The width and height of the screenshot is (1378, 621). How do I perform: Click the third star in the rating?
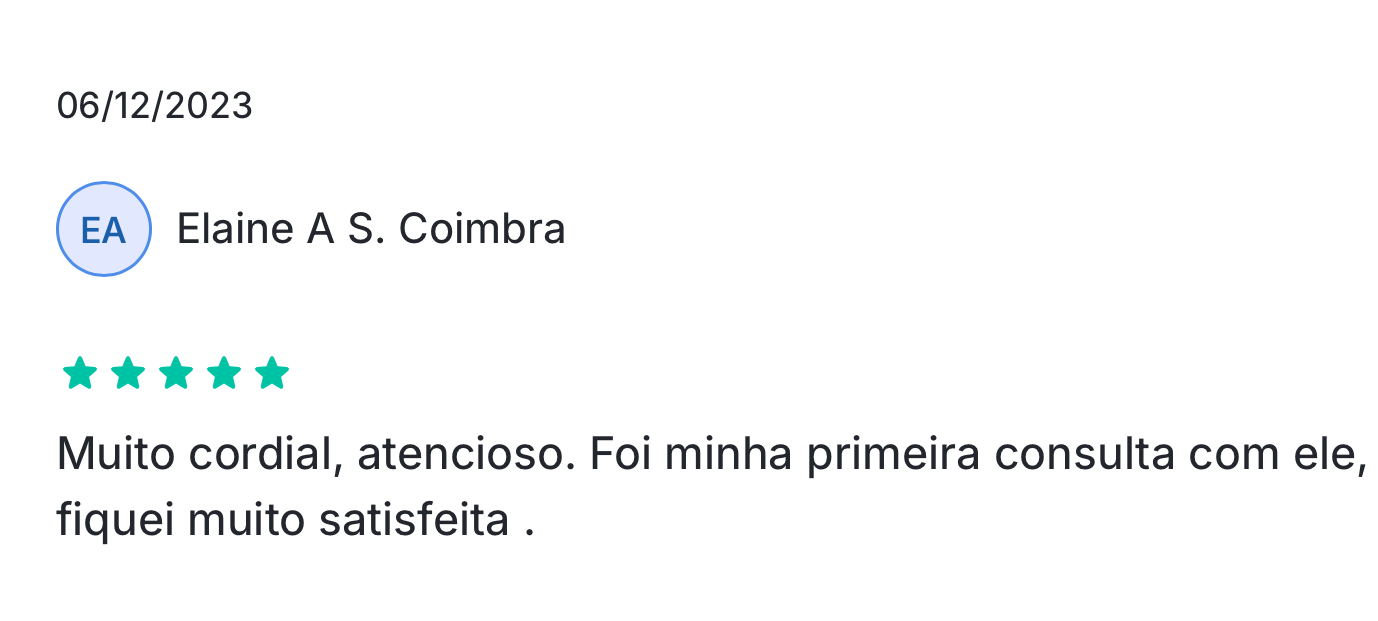176,374
